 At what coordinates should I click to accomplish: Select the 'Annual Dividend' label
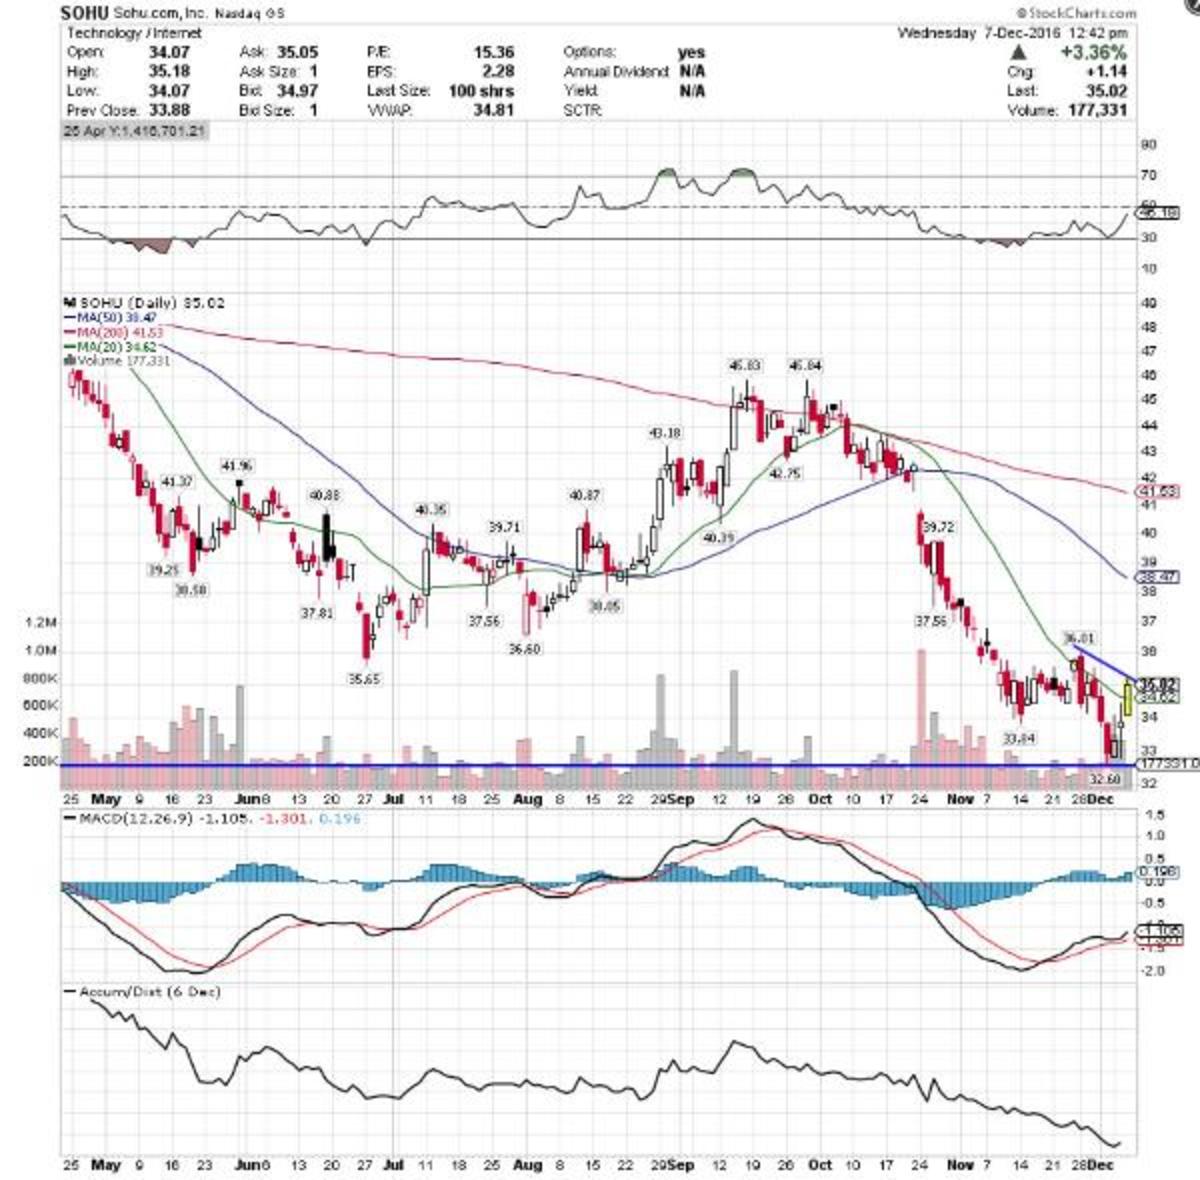click(x=616, y=72)
